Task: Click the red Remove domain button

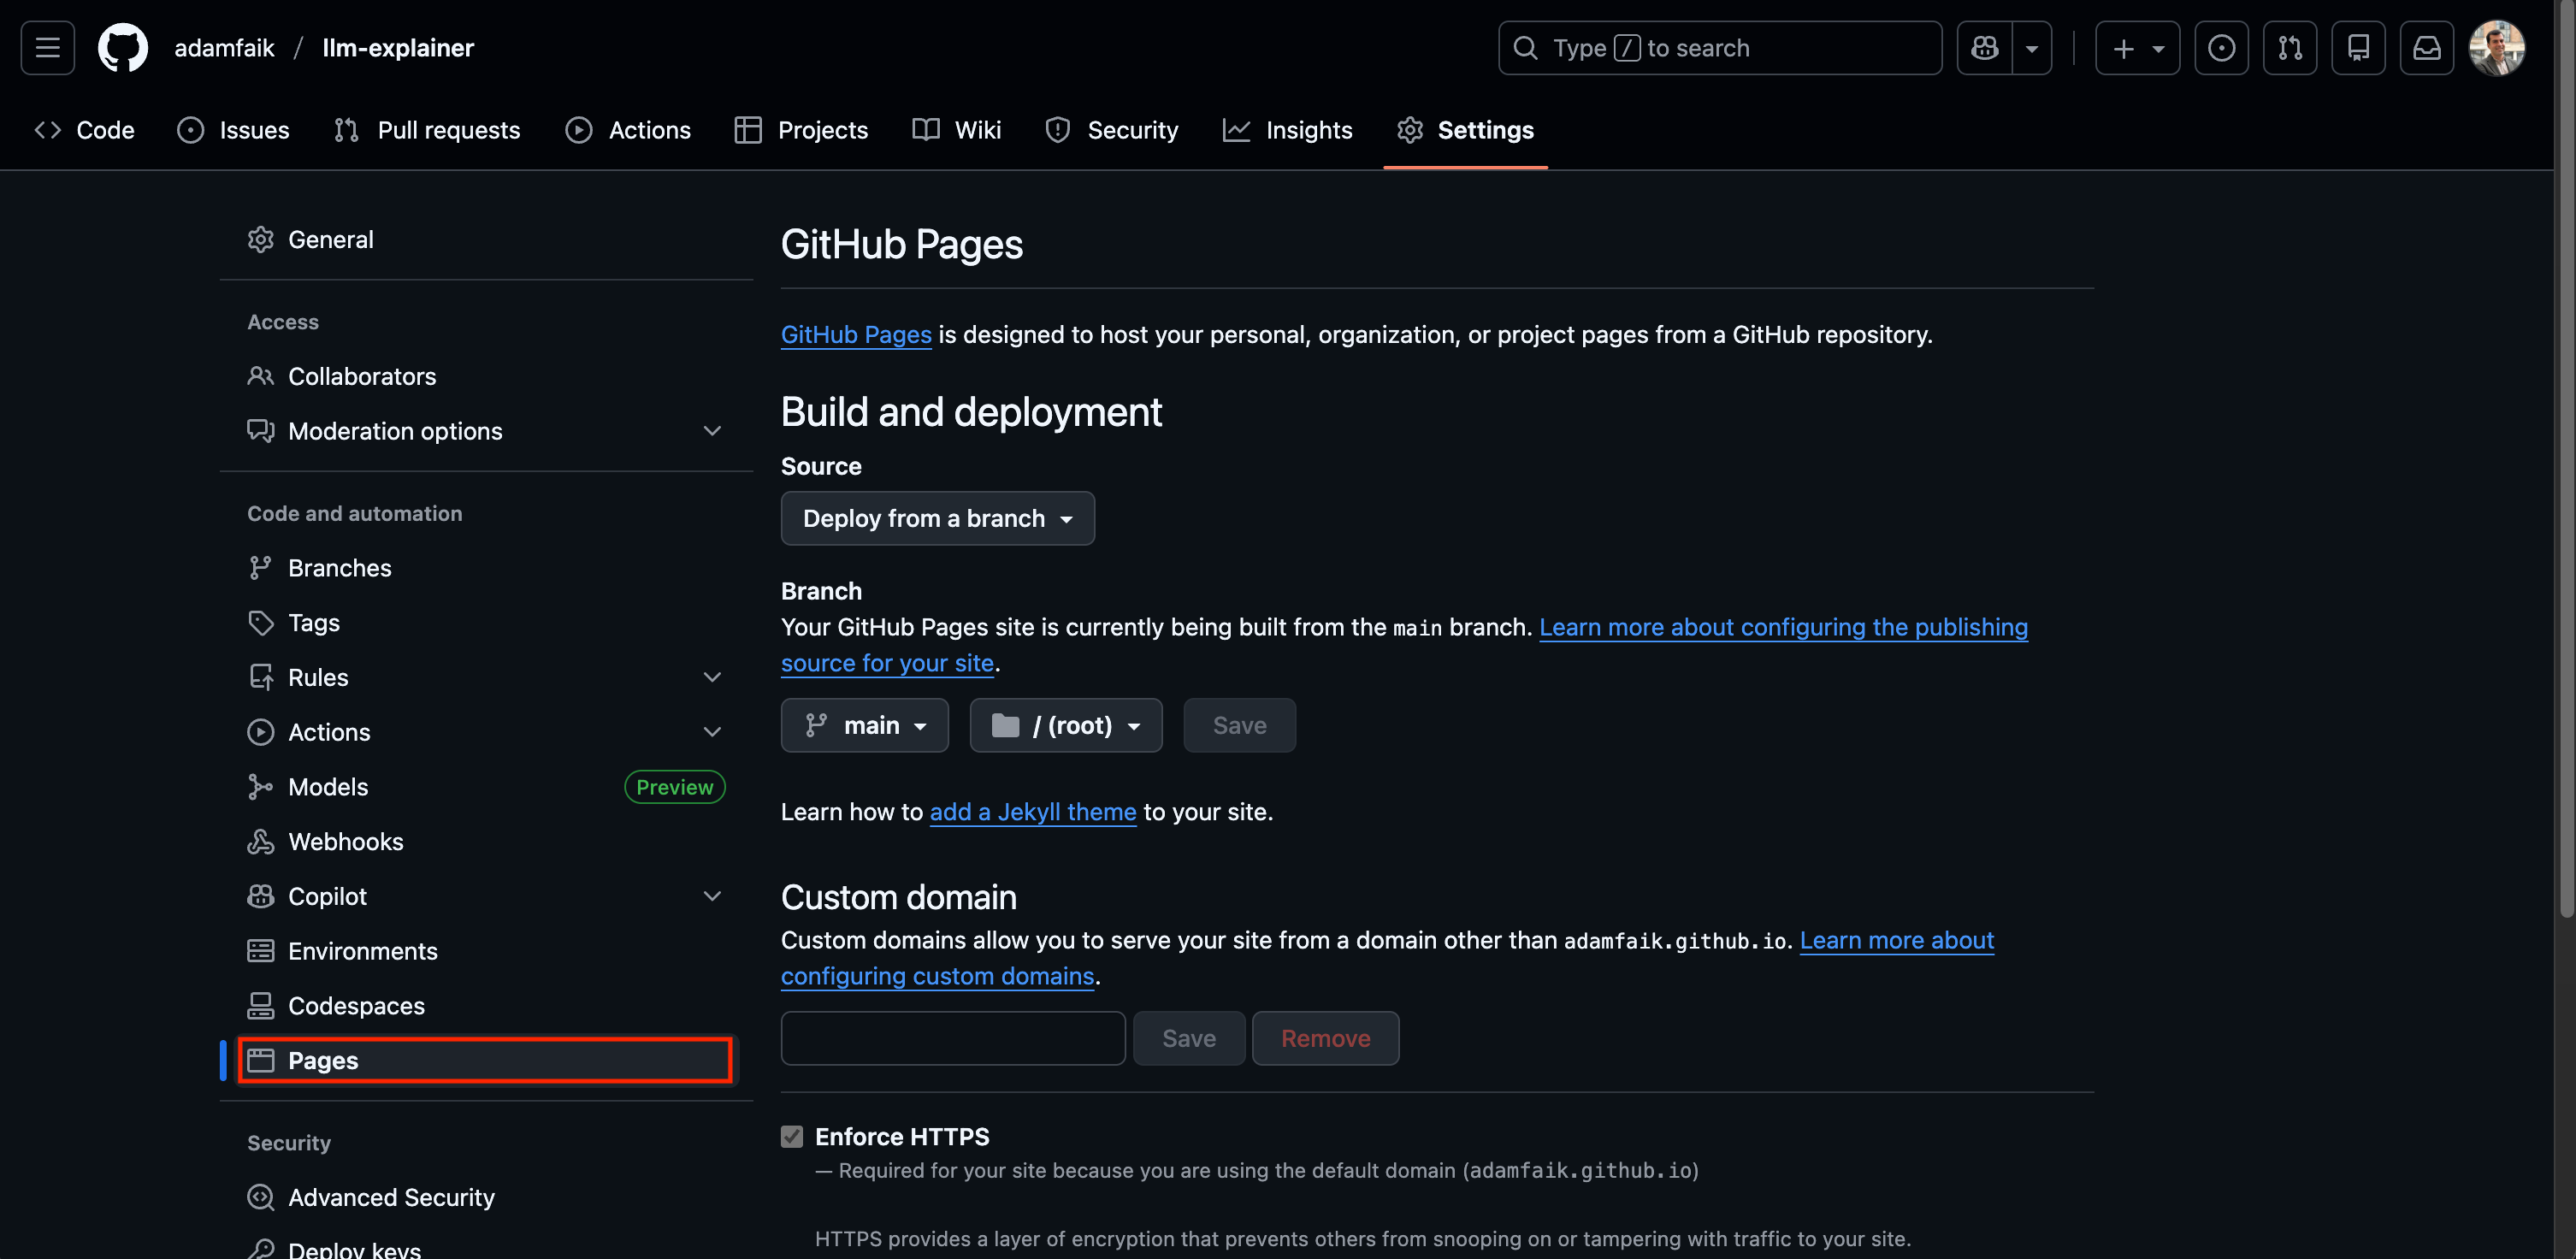Action: coord(1325,1038)
